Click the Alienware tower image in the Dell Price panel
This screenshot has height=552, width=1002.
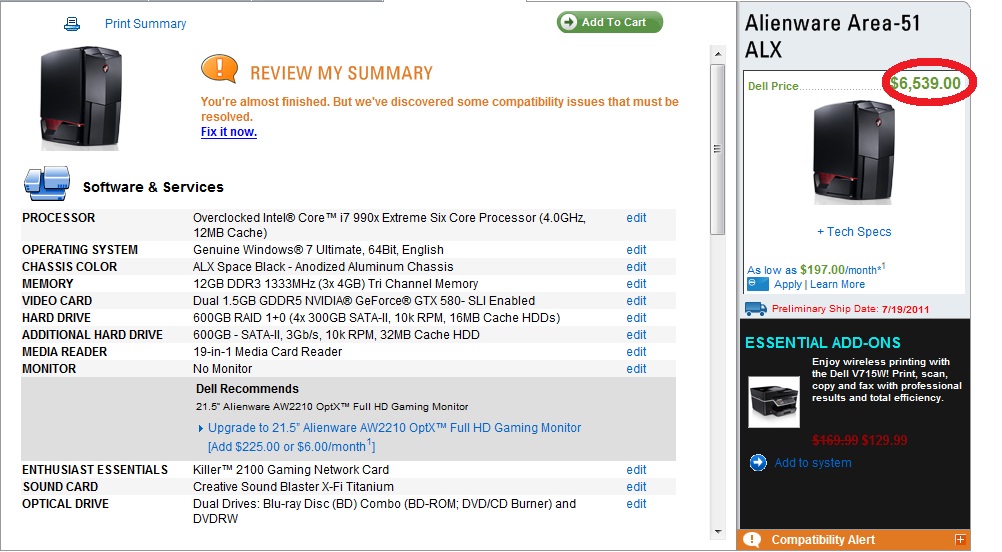[x=853, y=153]
